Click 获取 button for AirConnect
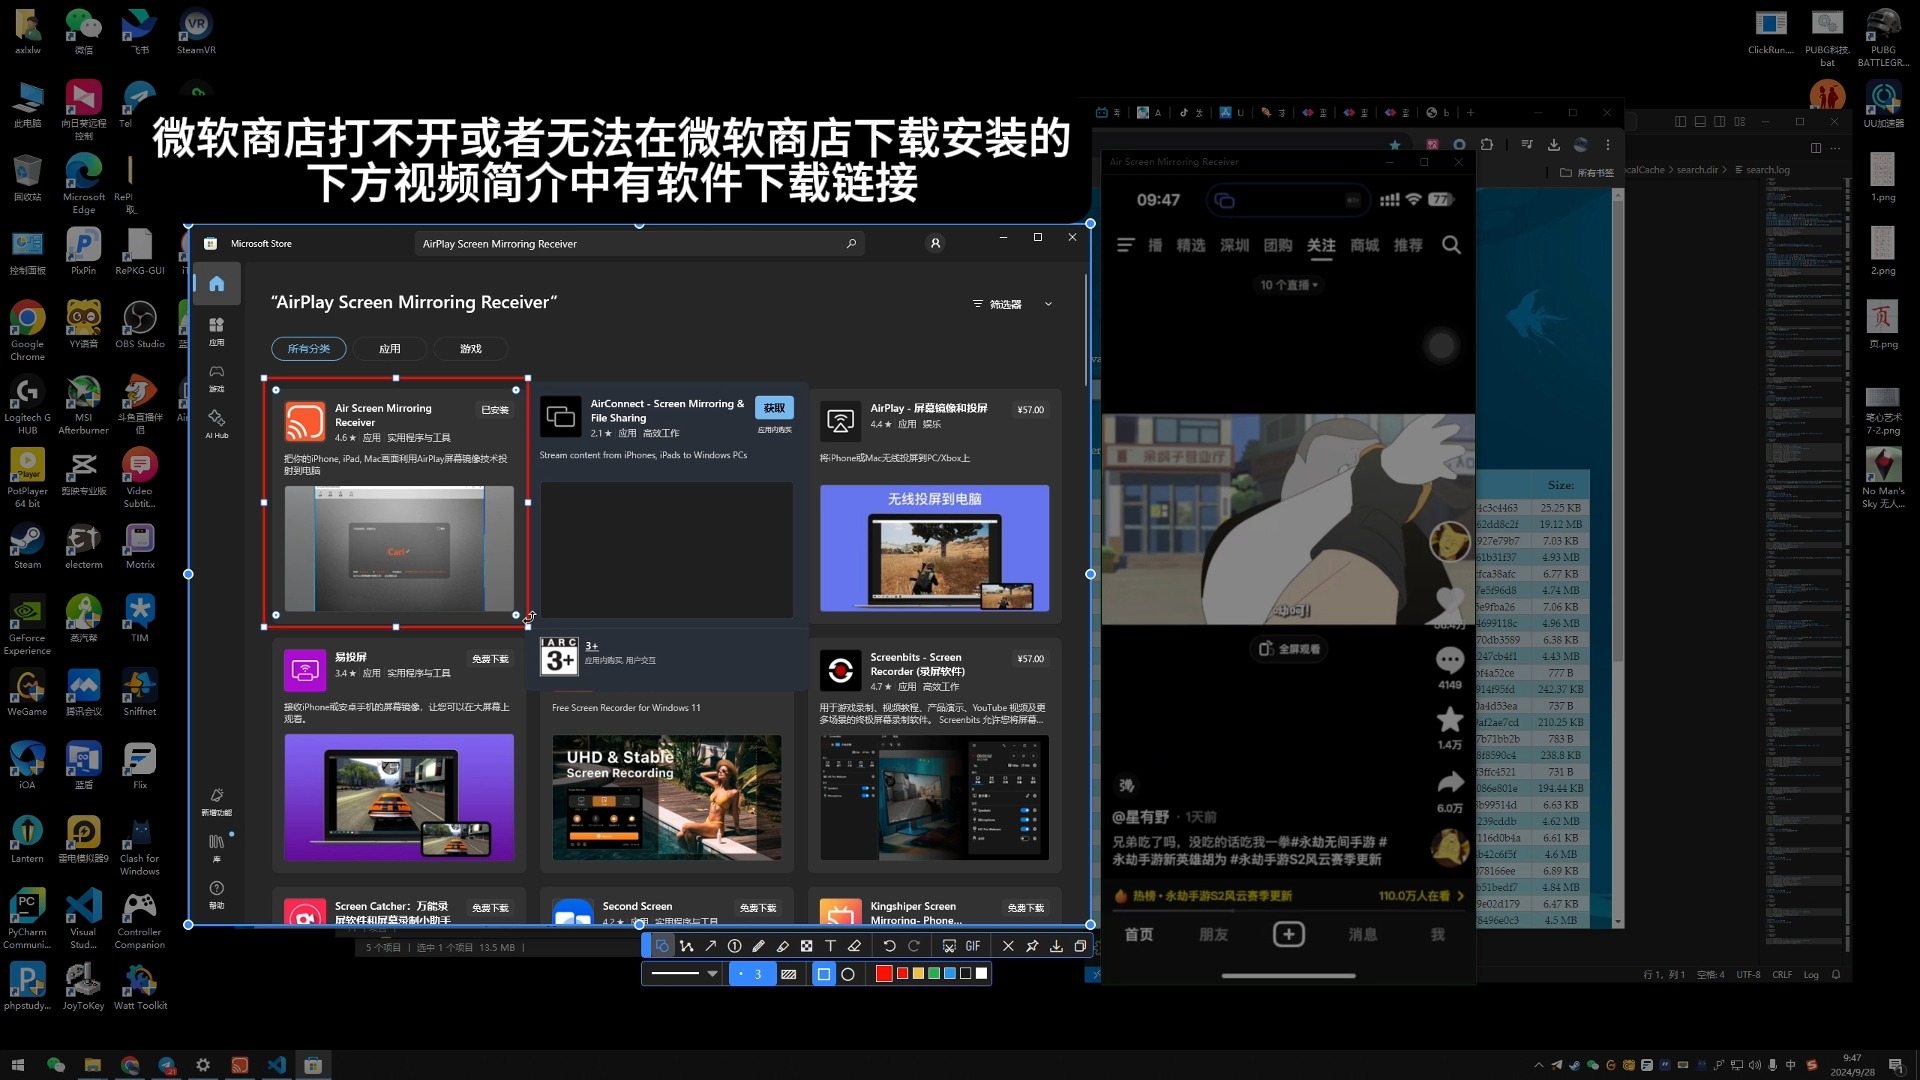The image size is (1920, 1080). point(774,408)
